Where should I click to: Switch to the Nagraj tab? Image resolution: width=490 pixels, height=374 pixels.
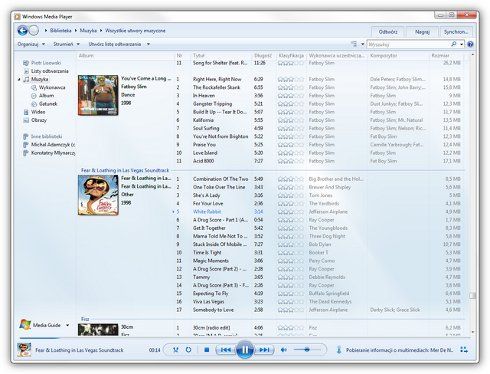point(422,32)
